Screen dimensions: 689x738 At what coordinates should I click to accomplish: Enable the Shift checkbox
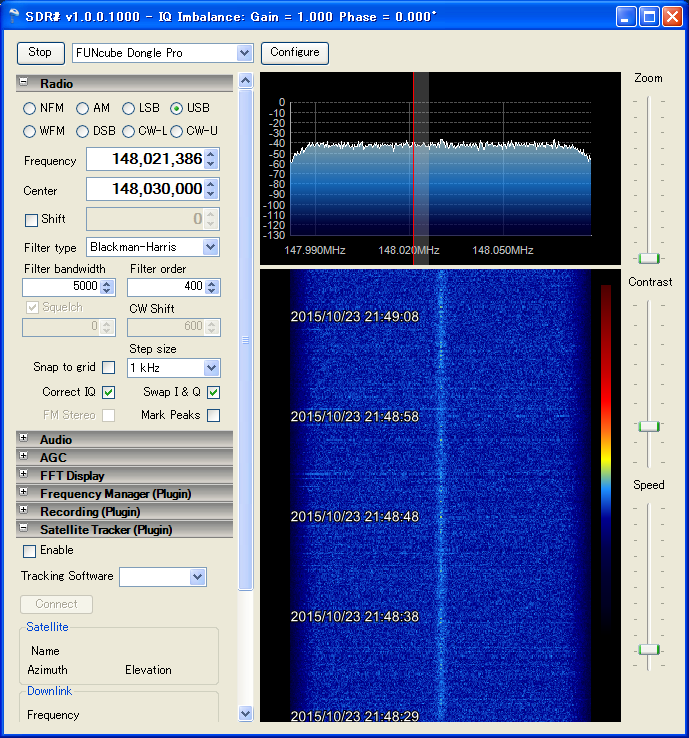pos(31,219)
